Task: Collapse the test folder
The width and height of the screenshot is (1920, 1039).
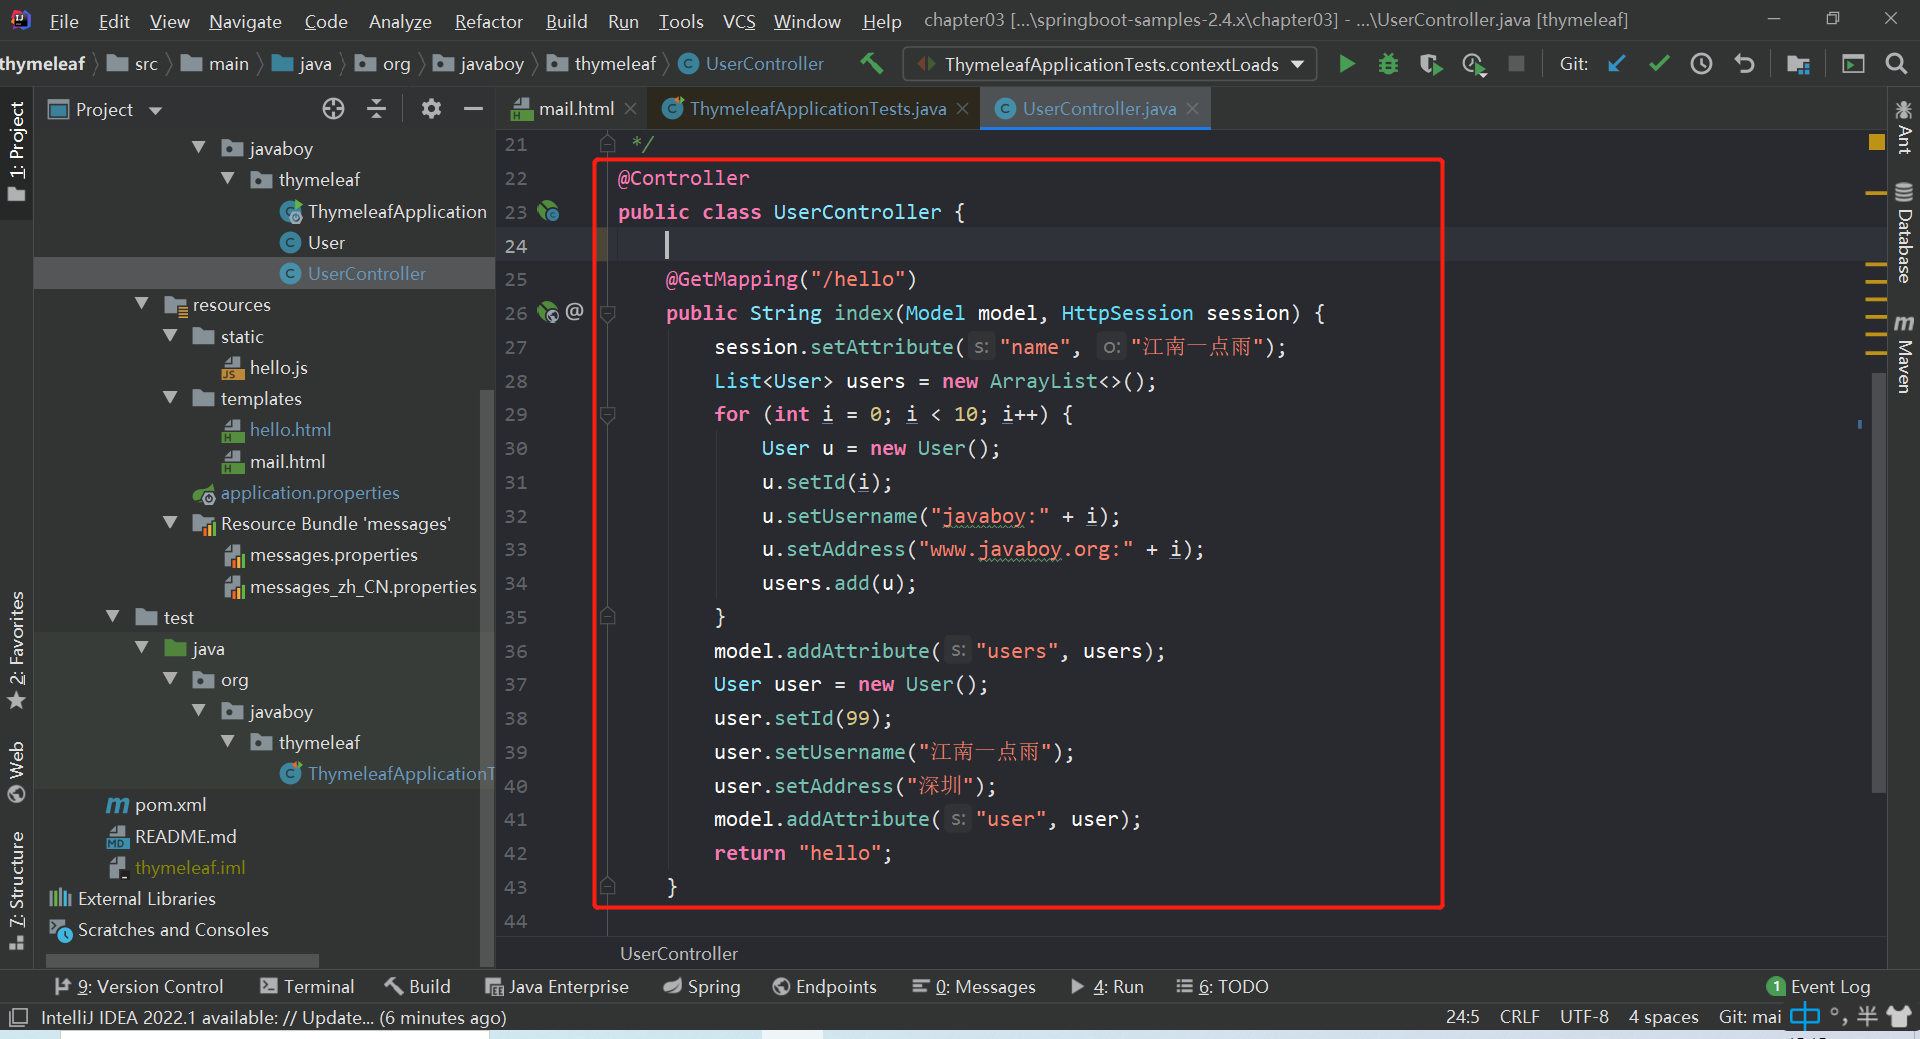Action: point(113,617)
